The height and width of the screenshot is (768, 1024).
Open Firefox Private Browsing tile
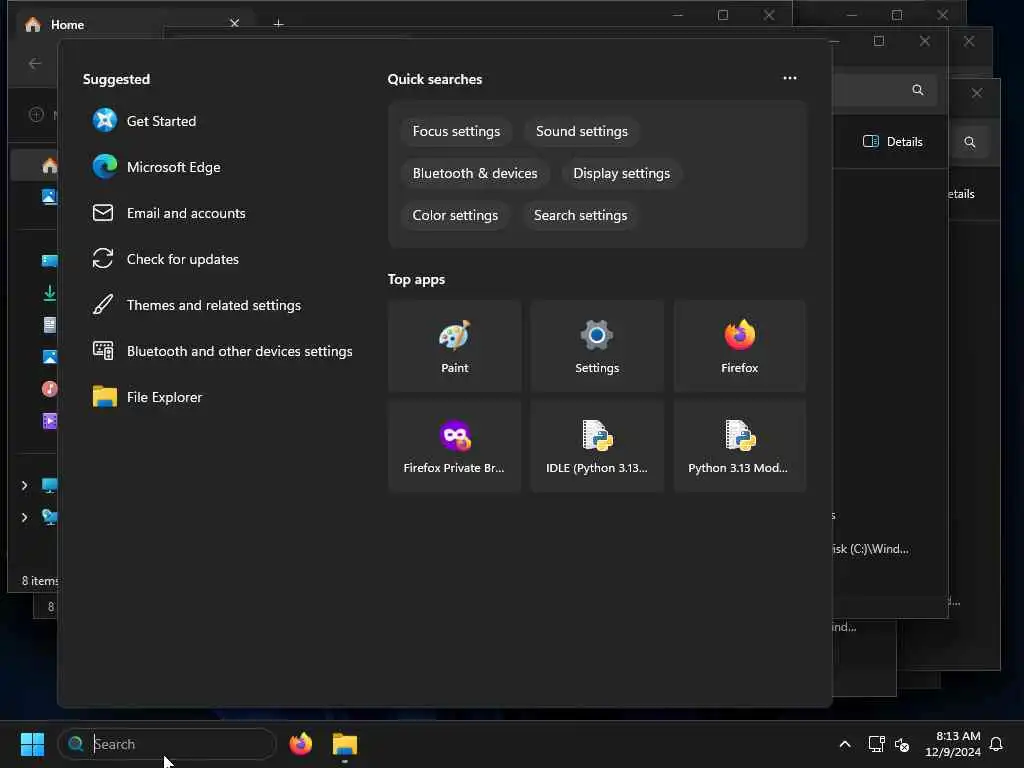[455, 446]
